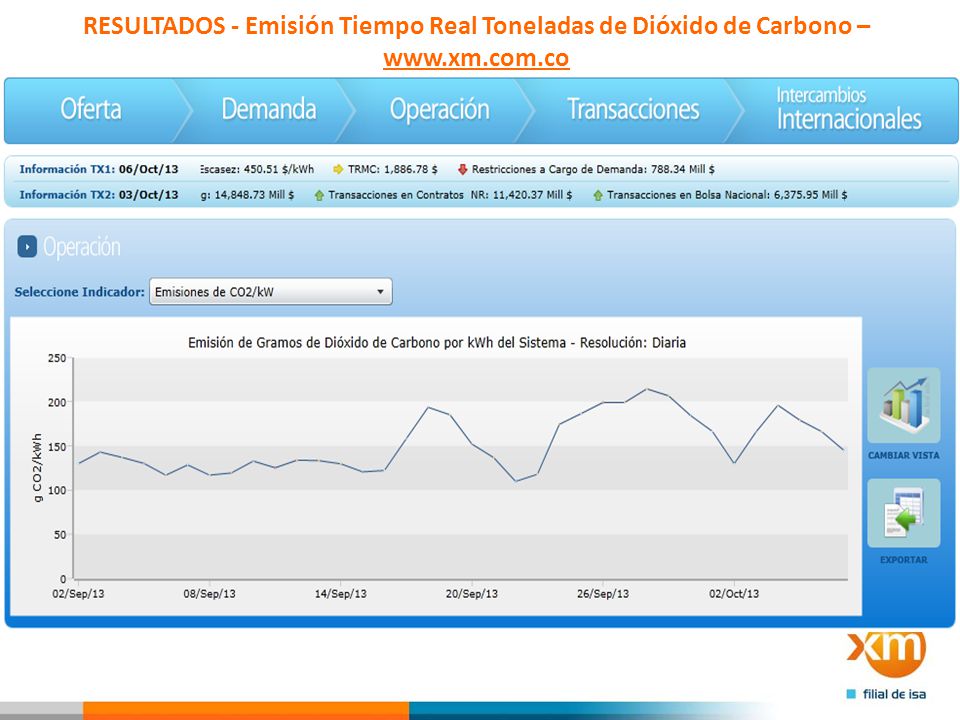
Task: Click the 14/Sep/13 axis label
Action: tap(340, 594)
